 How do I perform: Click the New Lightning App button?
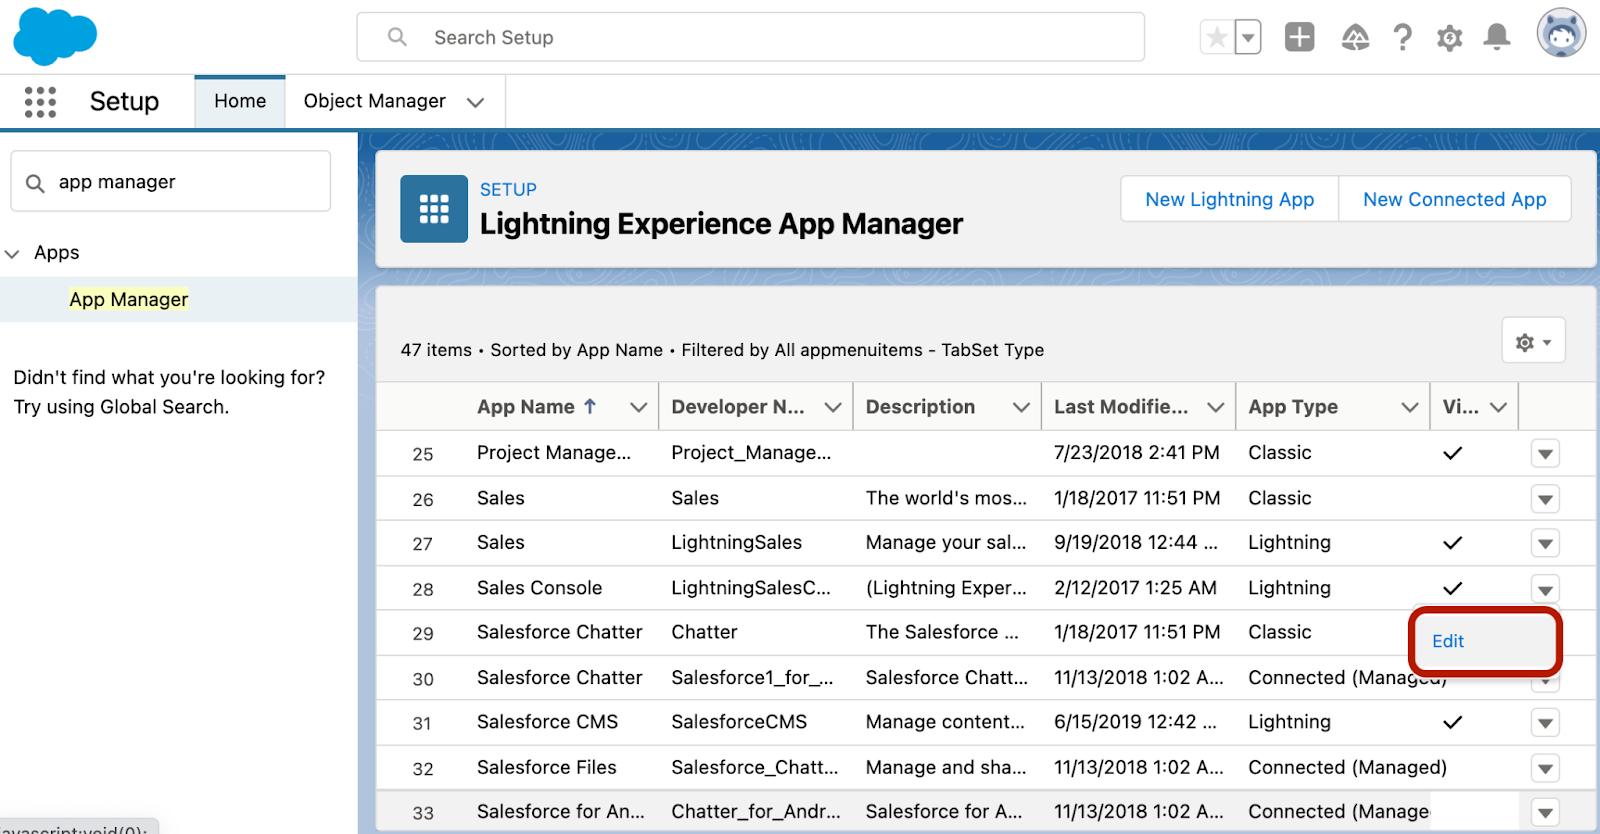[x=1229, y=199]
